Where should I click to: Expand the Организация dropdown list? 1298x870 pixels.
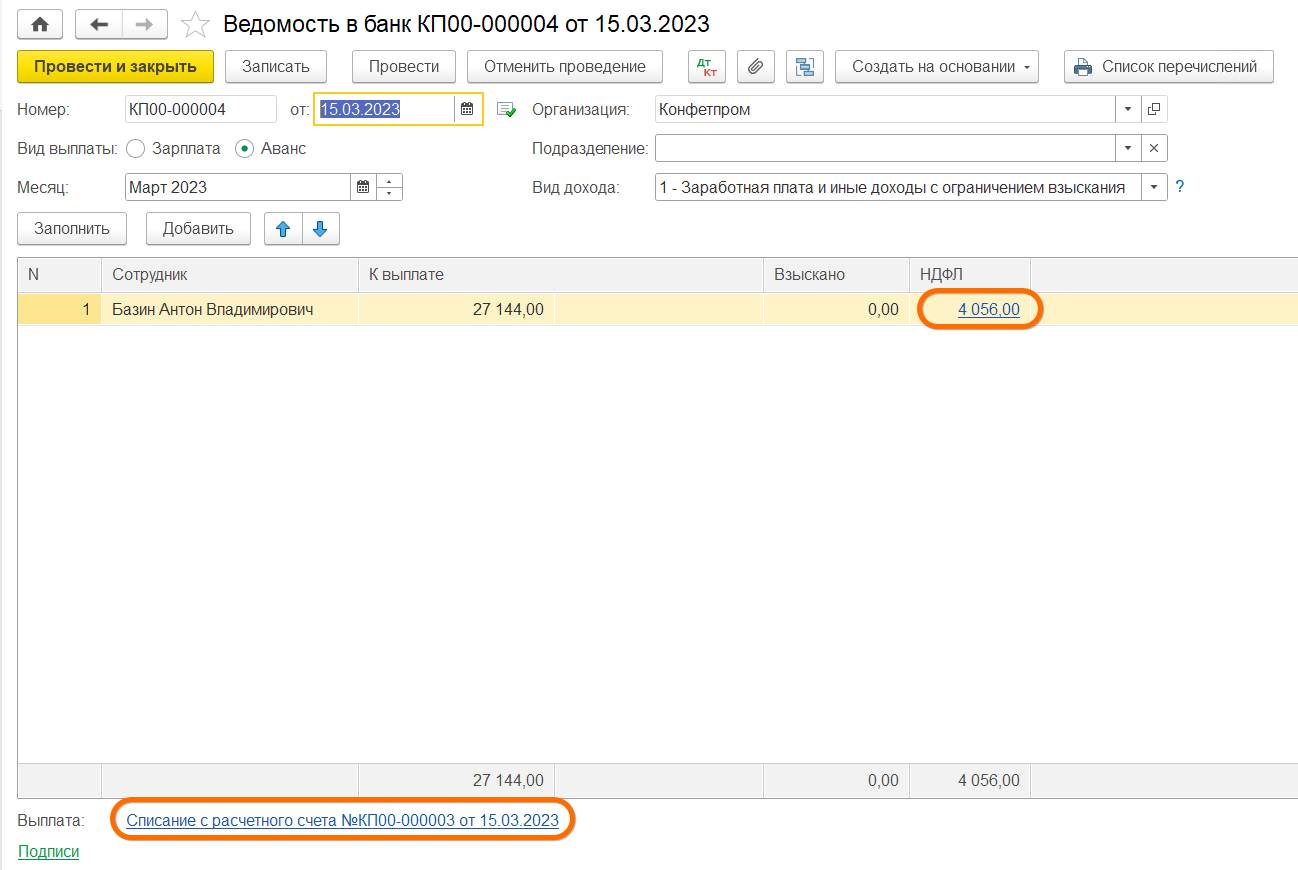[1128, 109]
